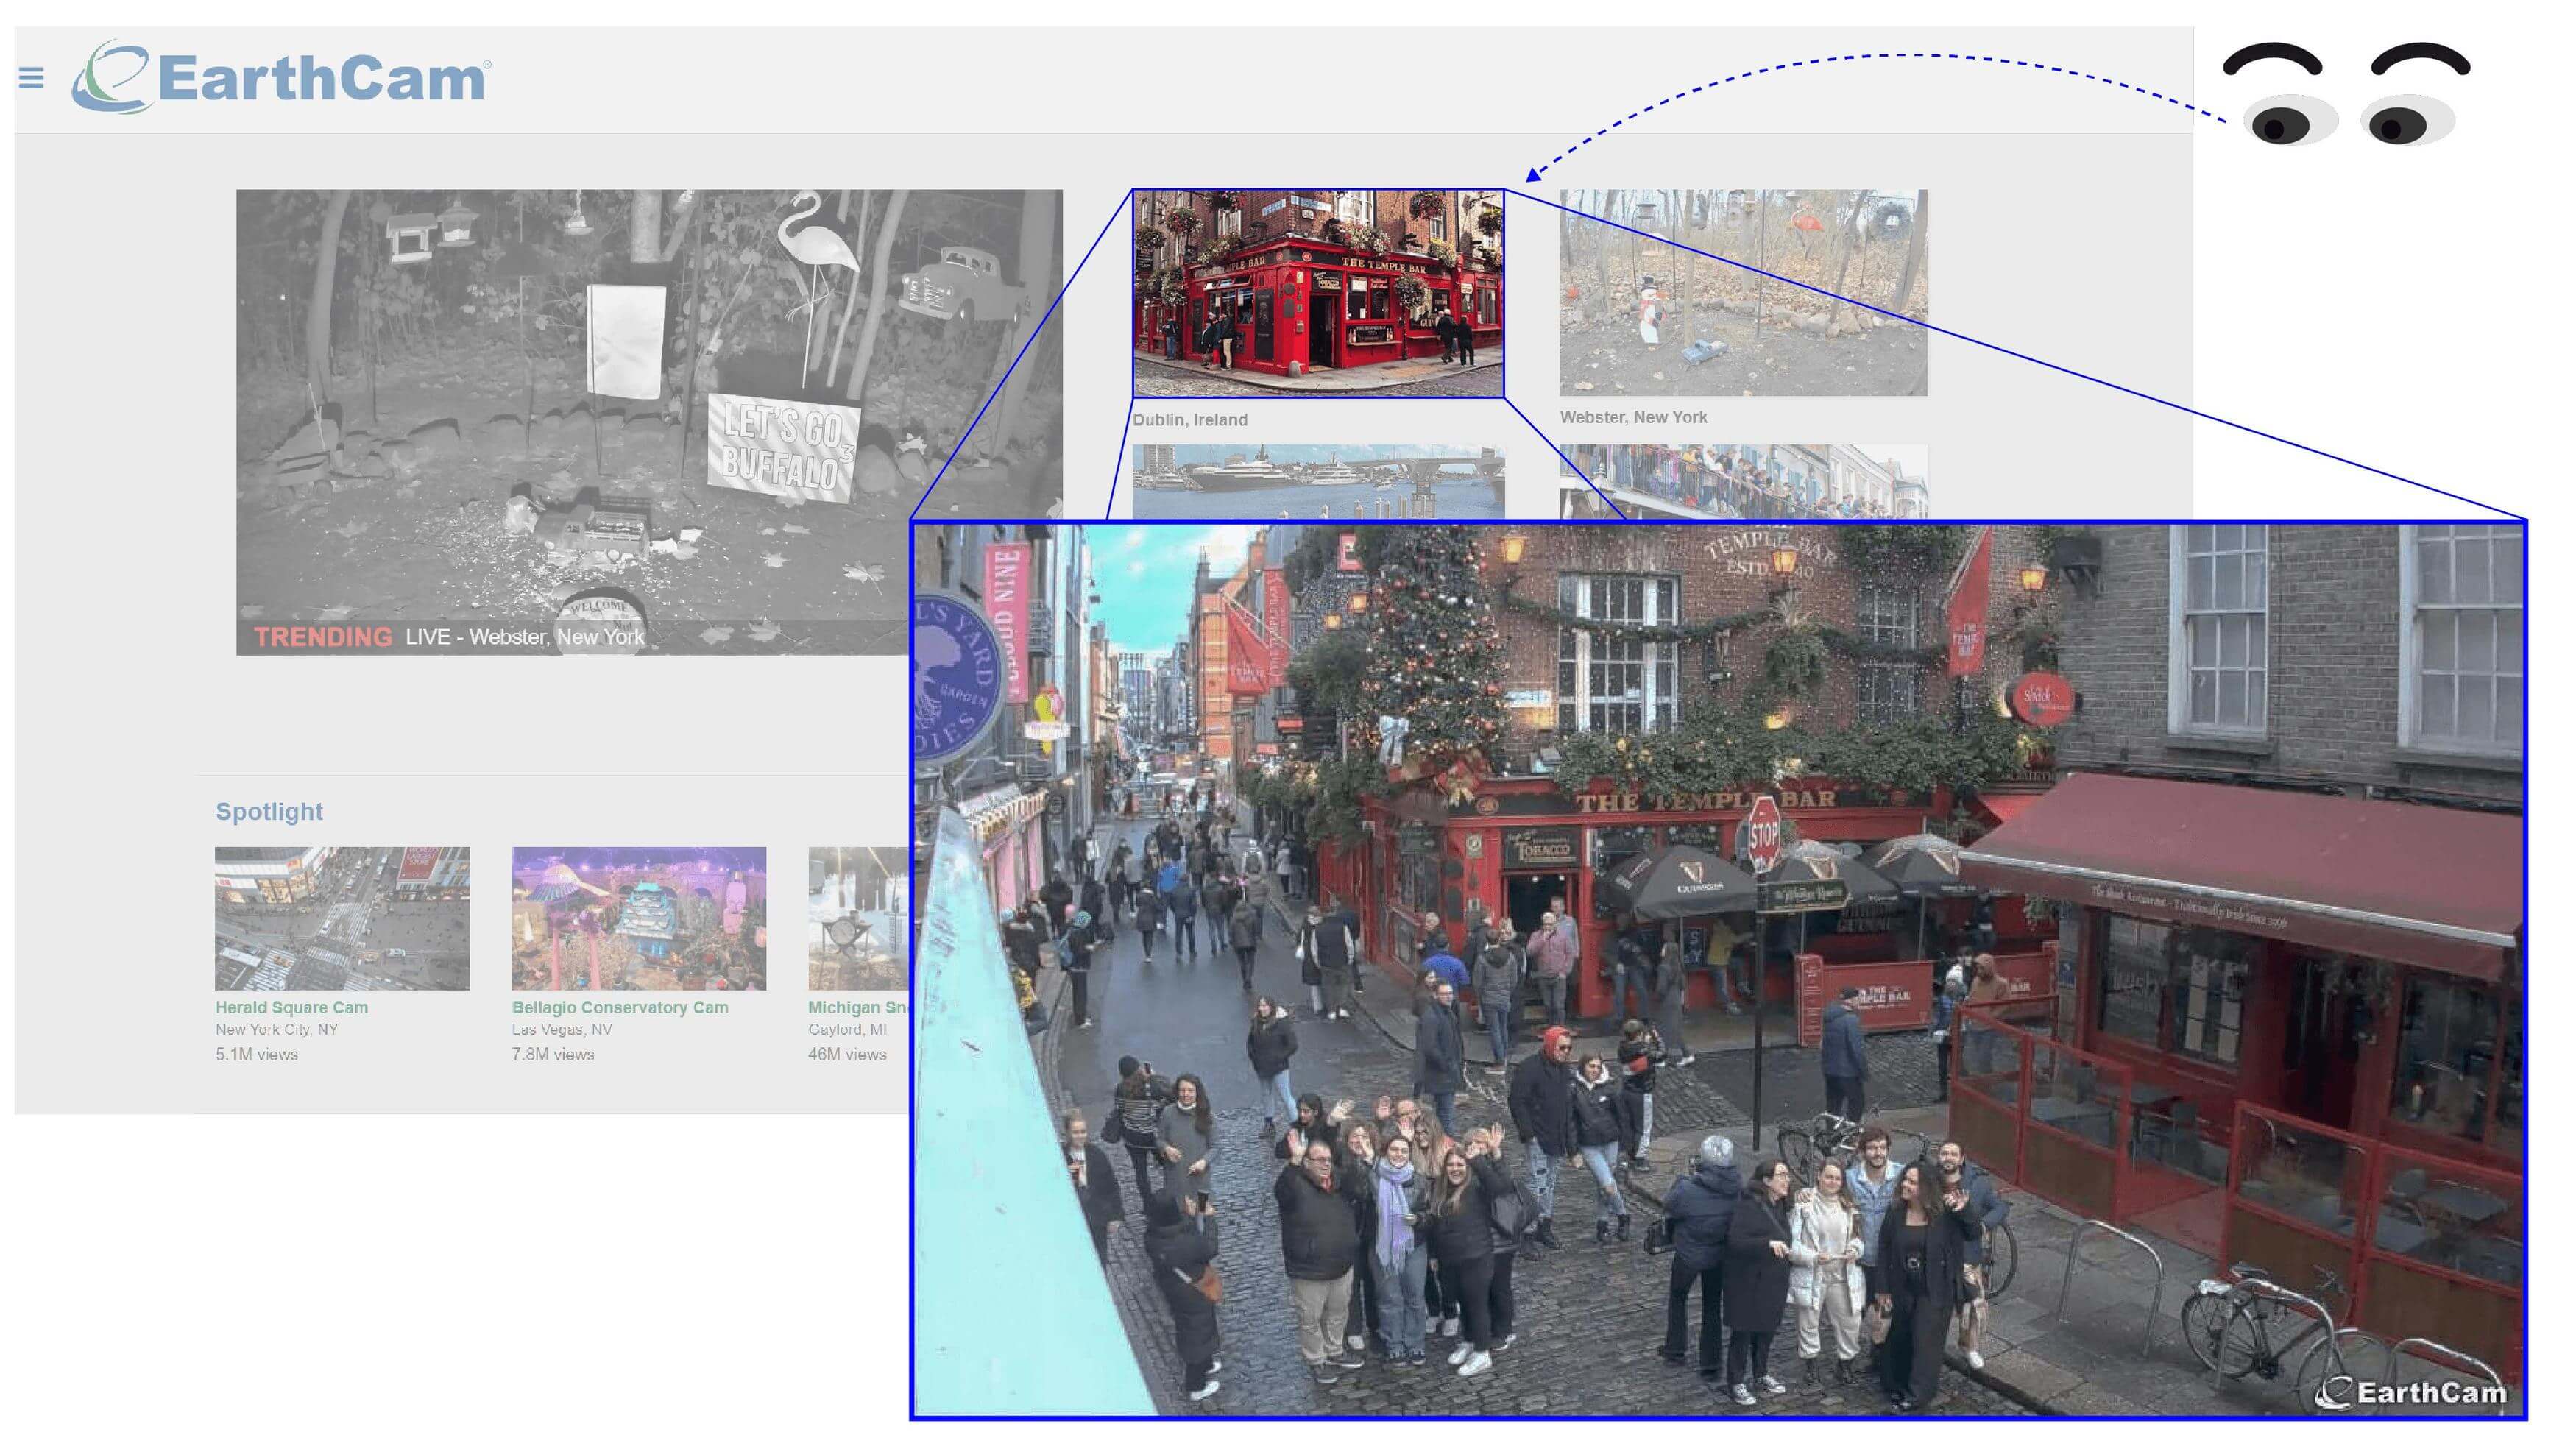Open the Bellagio Conservatory Cam thumbnail
2576x1449 pixels.
639,918
